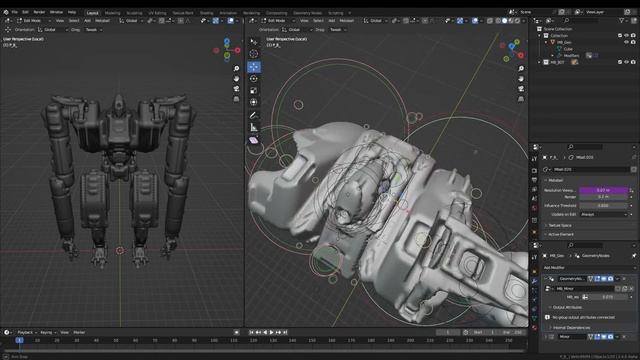Viewport: 640px width, 360px height.
Task: Open the Window menu
Action: (x=56, y=12)
